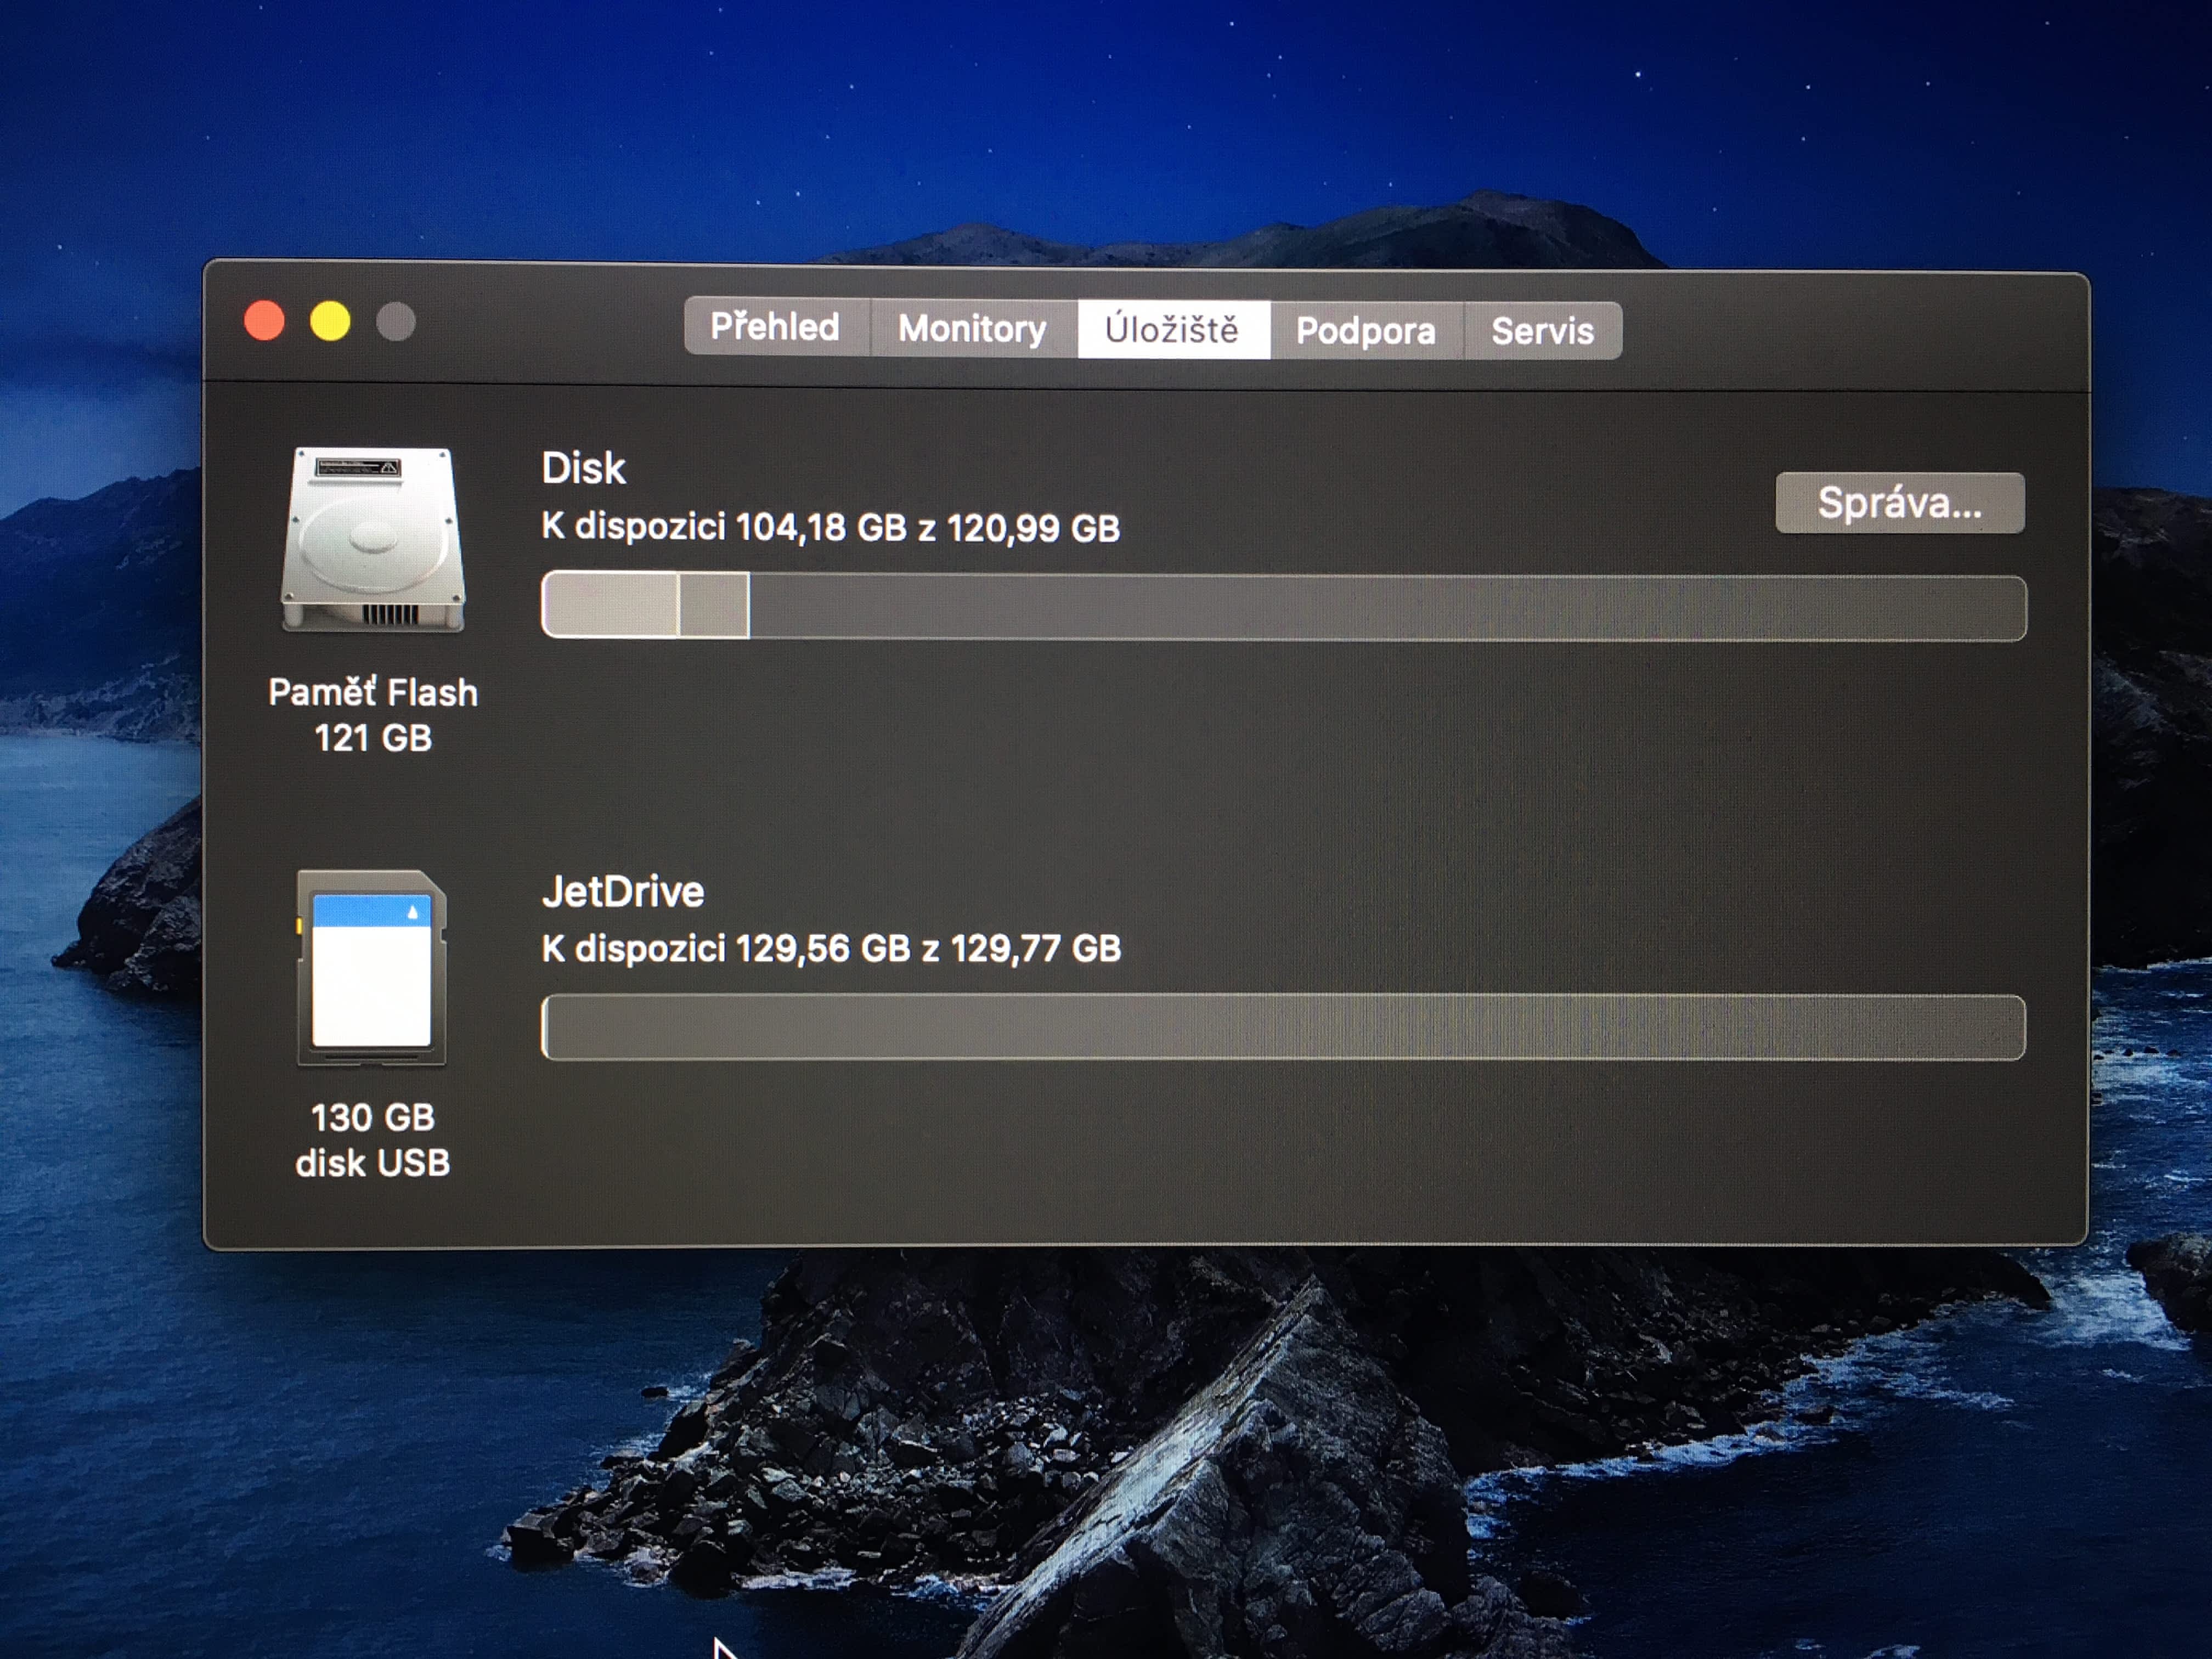Click the second used segment of Disk bar
This screenshot has width=2212, height=1659.
(x=714, y=605)
